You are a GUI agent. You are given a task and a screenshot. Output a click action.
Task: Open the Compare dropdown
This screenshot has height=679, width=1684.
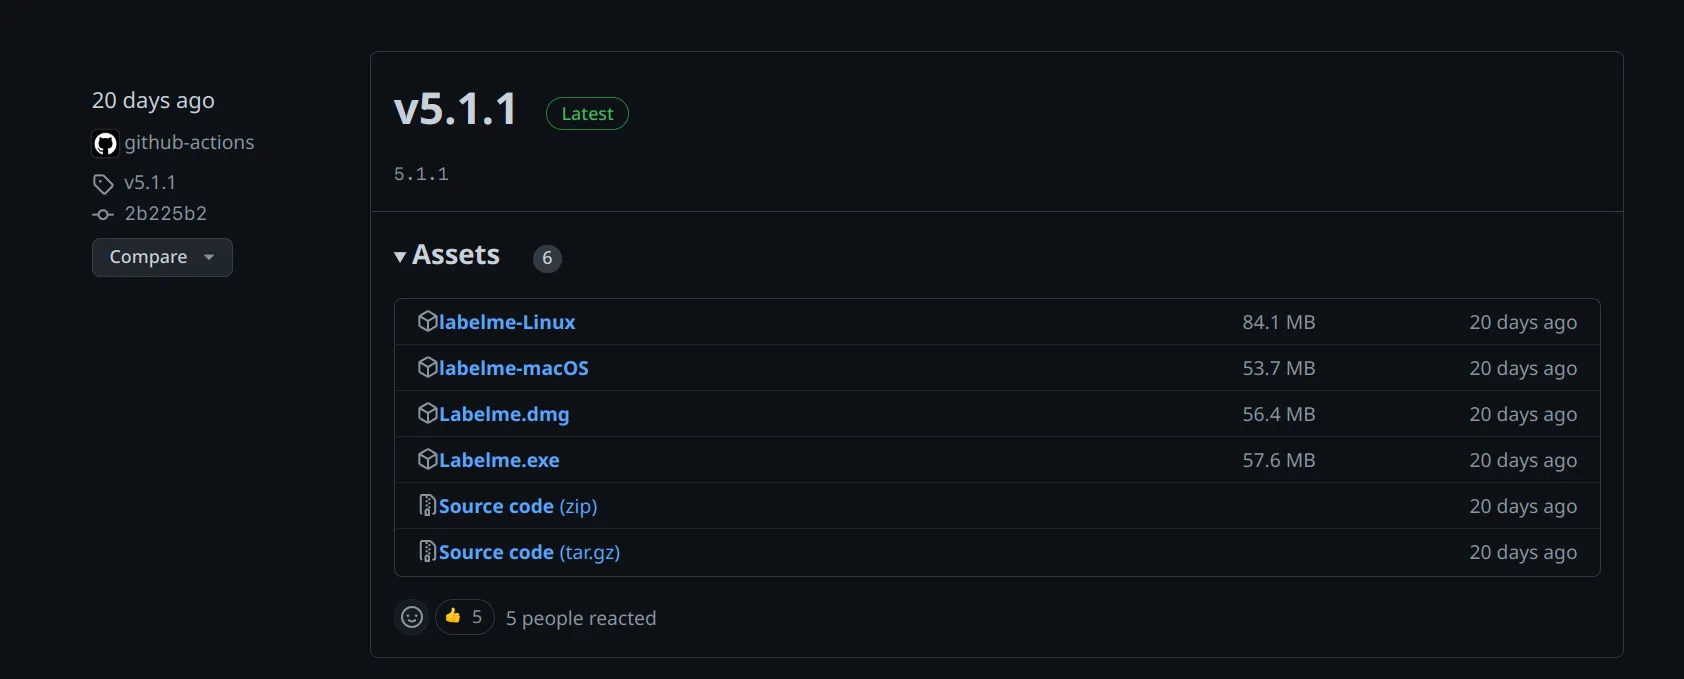tap(162, 257)
